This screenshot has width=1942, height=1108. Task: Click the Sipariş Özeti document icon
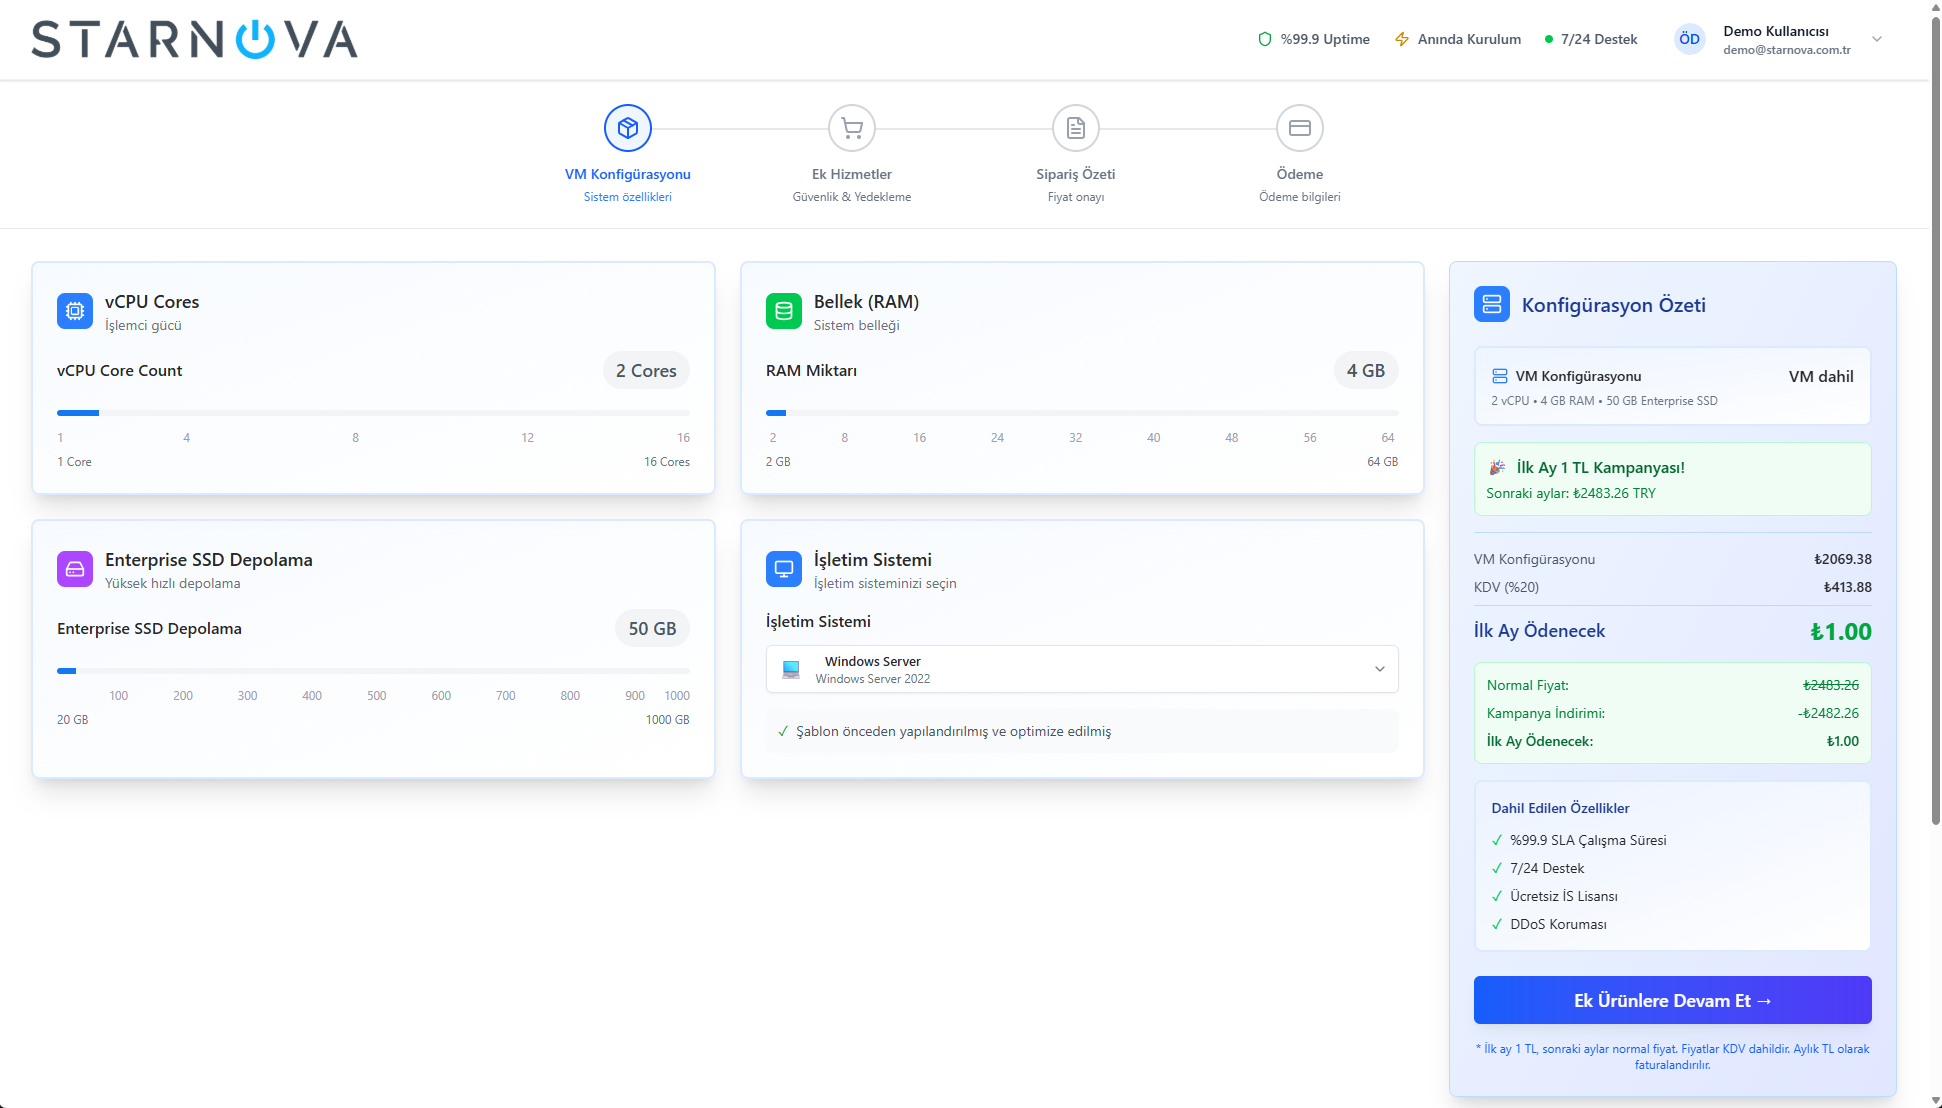tap(1075, 128)
